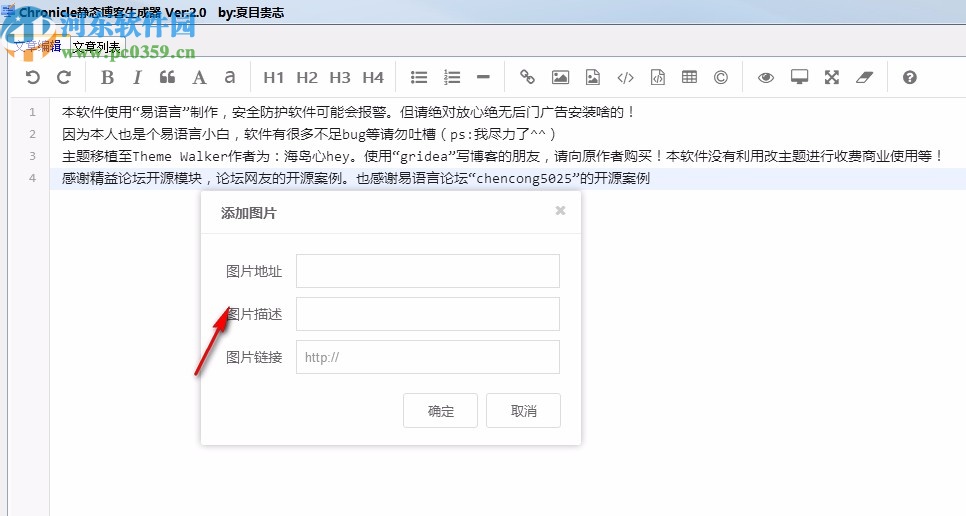
Task: Insert a table using the grid icon
Action: point(689,77)
